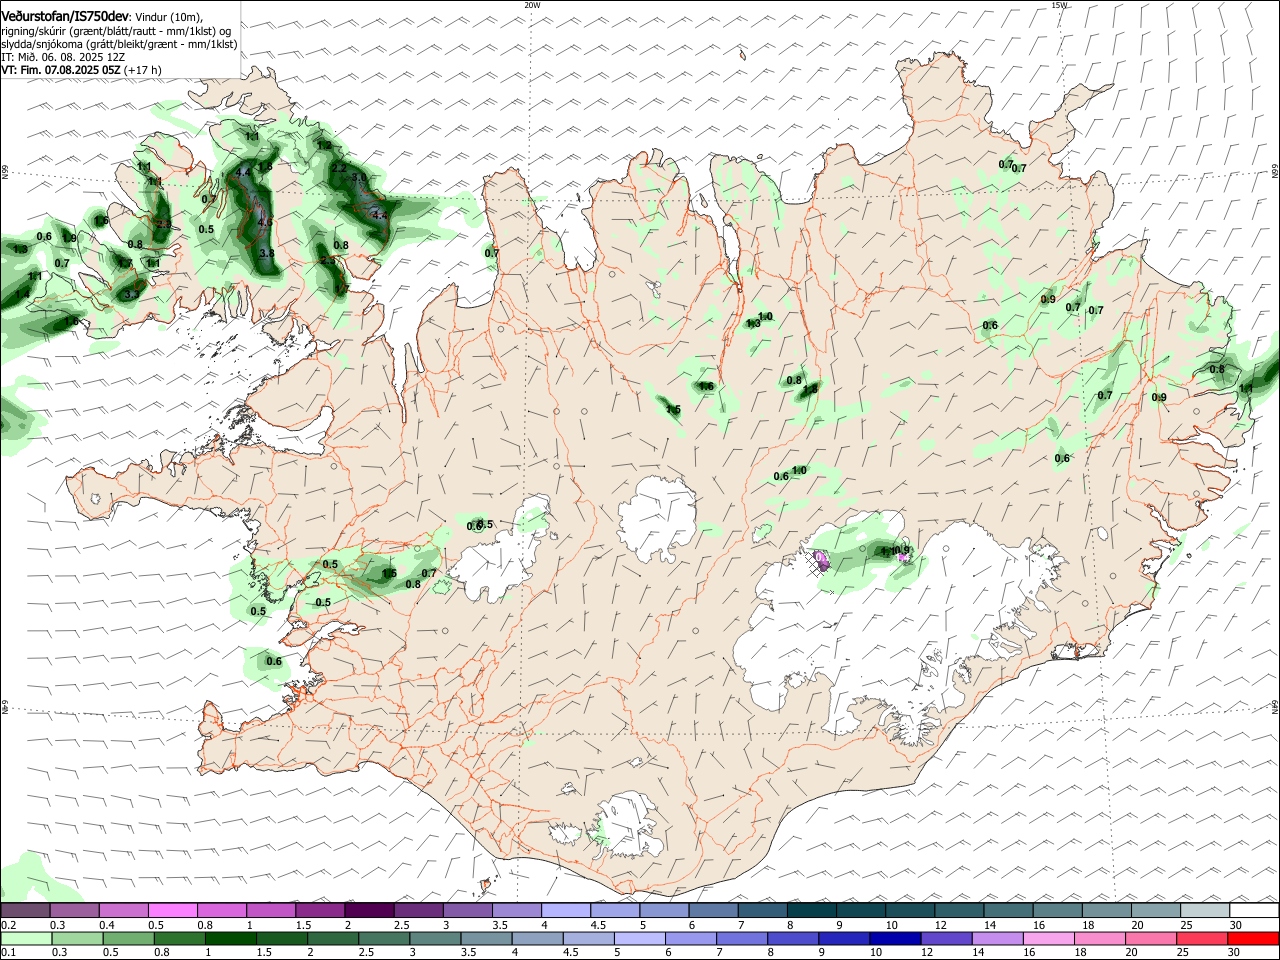The height and width of the screenshot is (960, 1280).
Task: Click the 2.2 precipitation value on the map
Action: click(x=339, y=168)
